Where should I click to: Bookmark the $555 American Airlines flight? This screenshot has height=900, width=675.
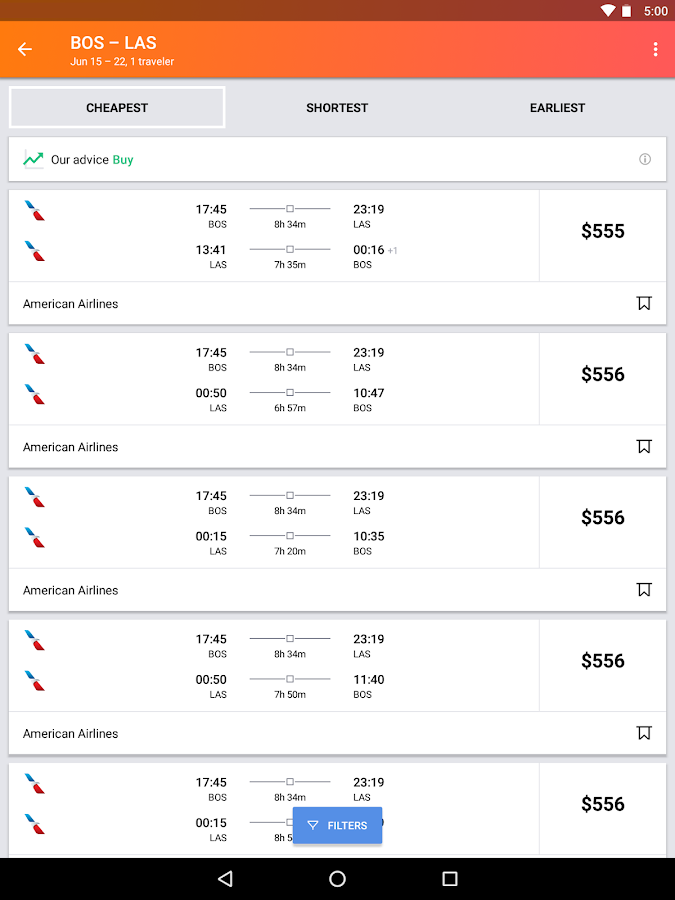coord(644,303)
